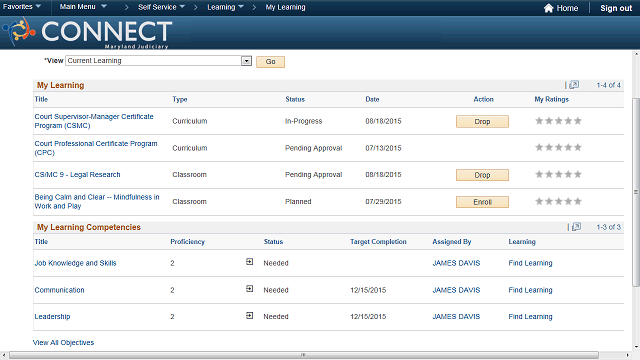Expand the Favorites menu
The image size is (640, 360).
coord(22,7)
